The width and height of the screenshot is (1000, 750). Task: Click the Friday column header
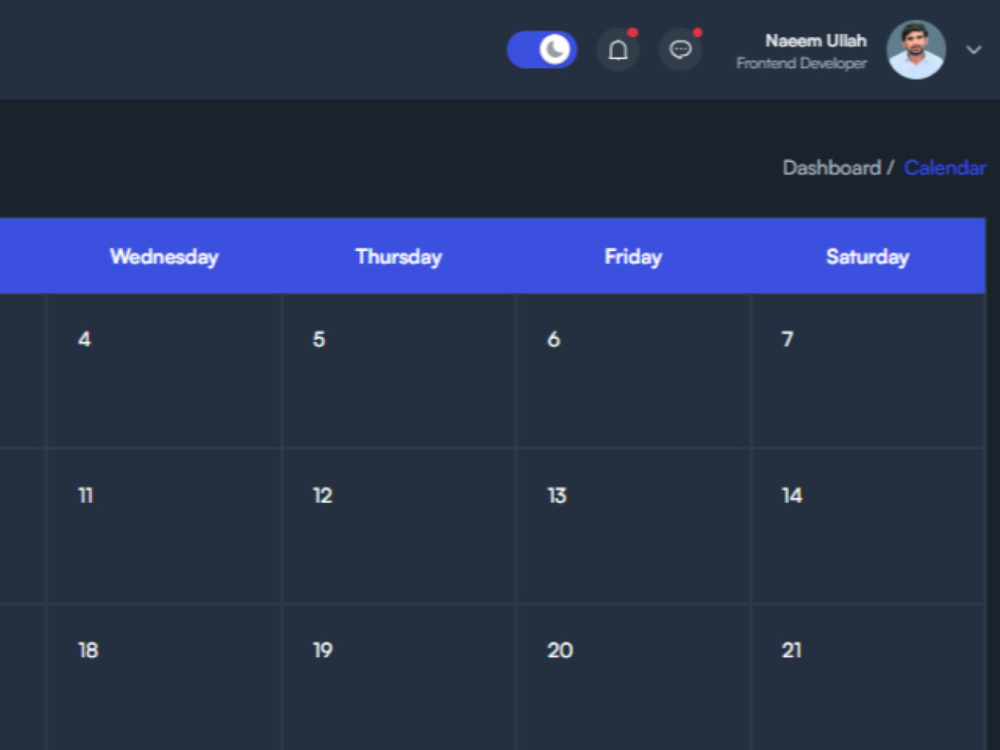[633, 256]
